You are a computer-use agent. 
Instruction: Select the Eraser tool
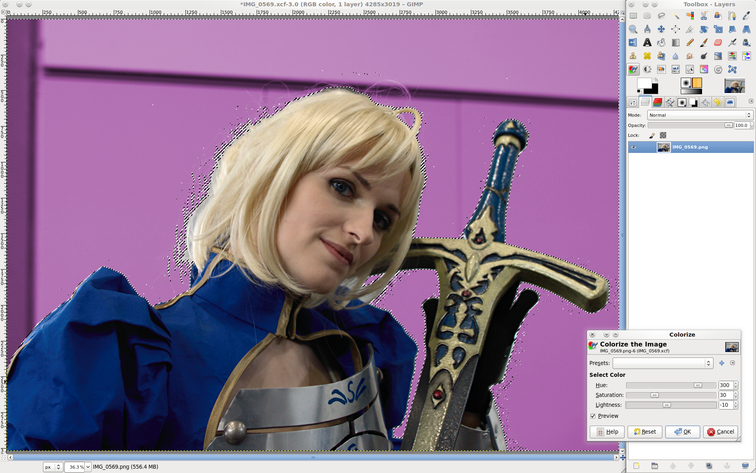click(718, 42)
